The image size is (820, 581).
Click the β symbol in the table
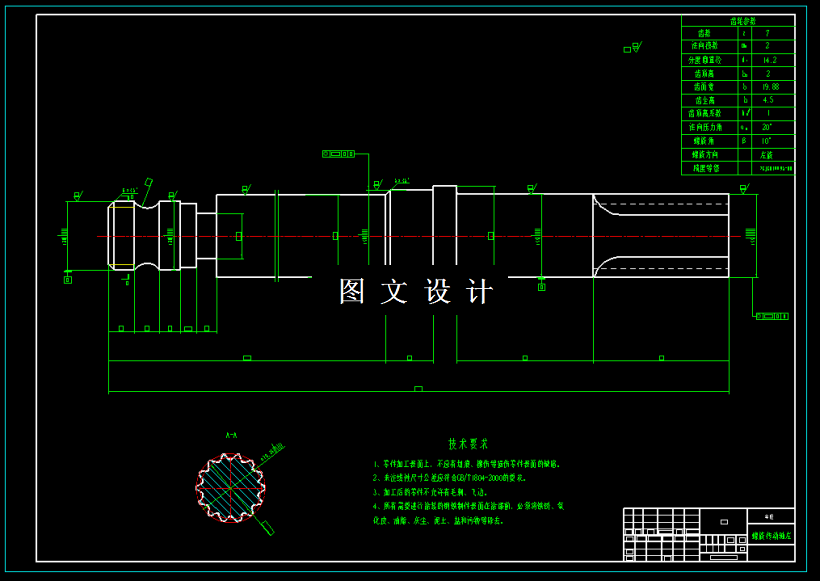pos(744,141)
